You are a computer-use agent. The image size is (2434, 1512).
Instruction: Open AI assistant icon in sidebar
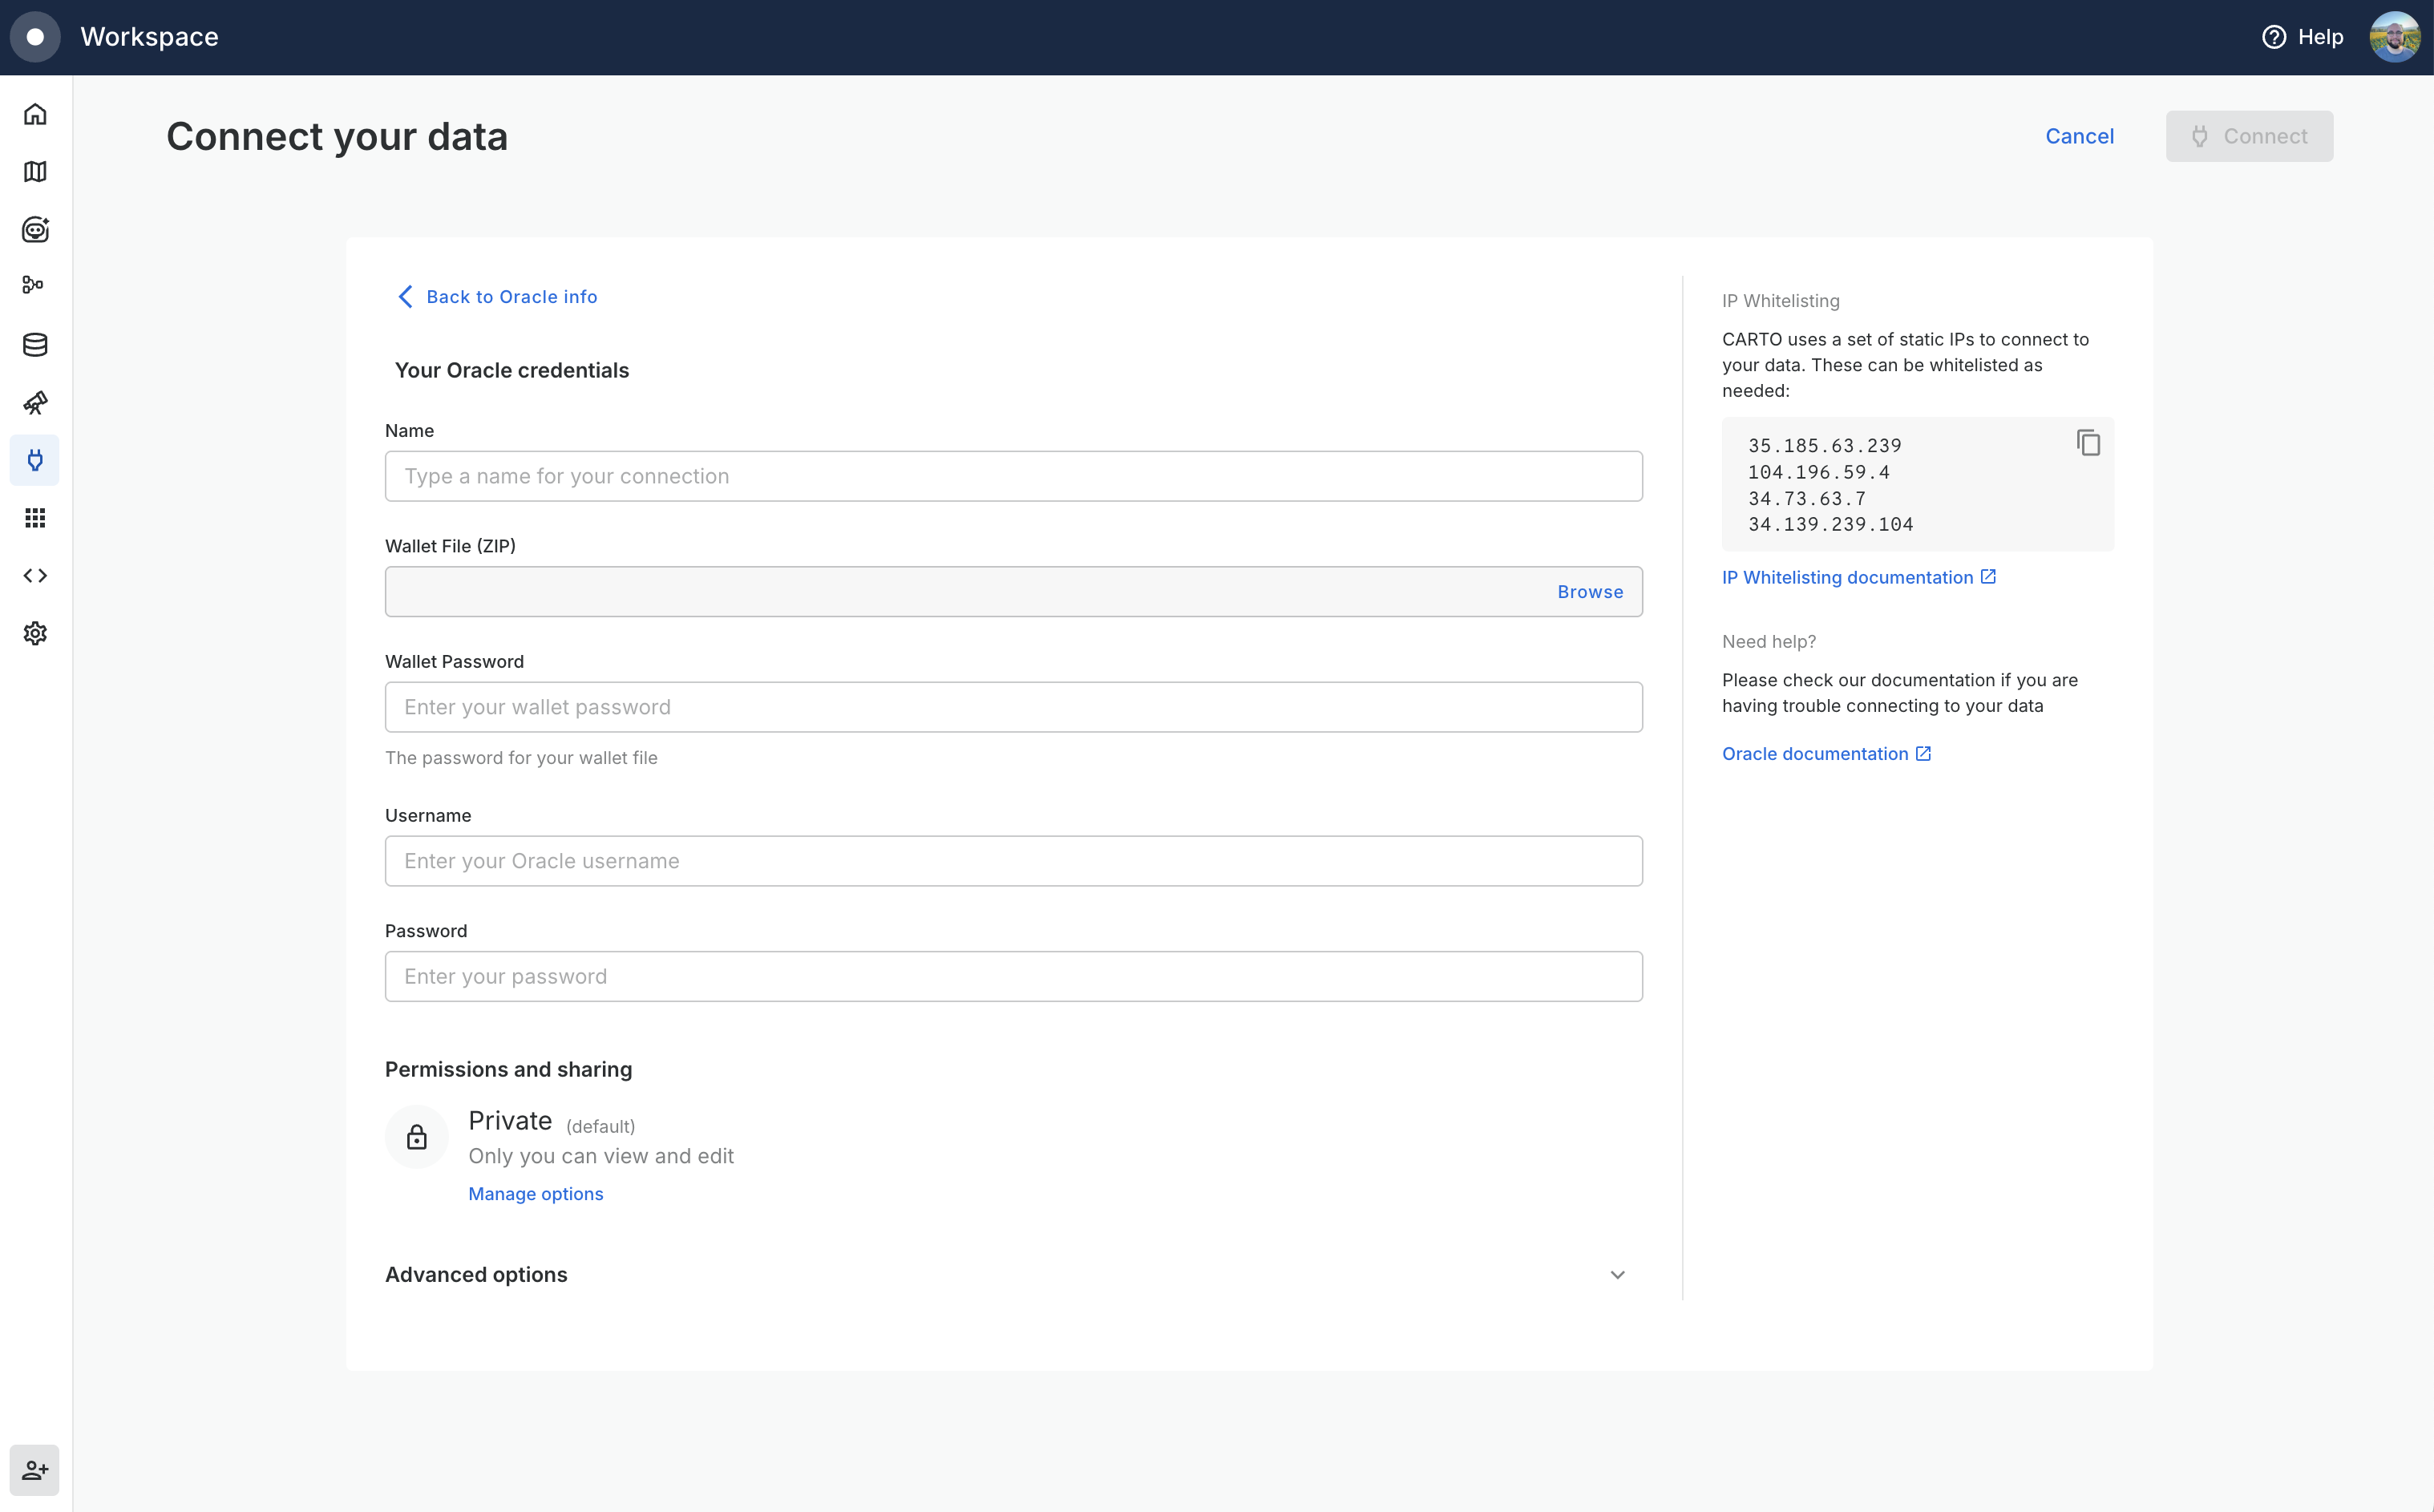[x=35, y=230]
